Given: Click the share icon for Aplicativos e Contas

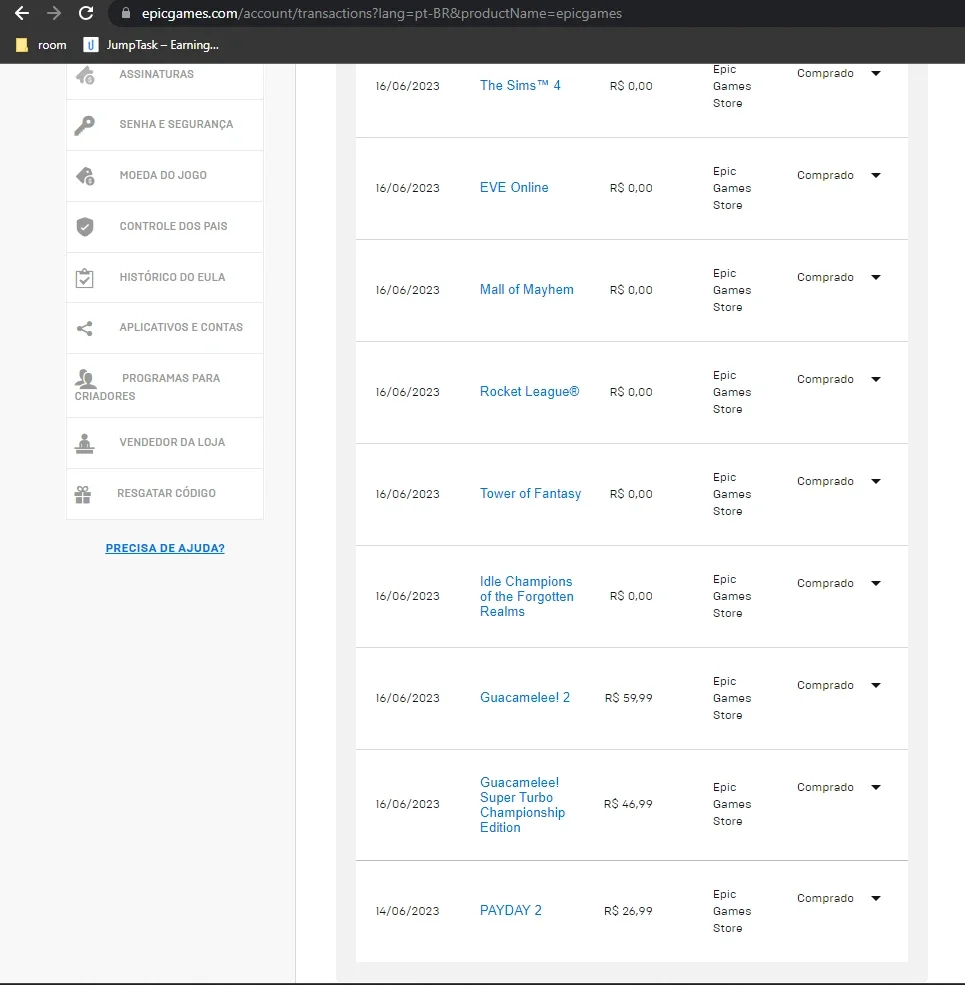Looking at the screenshot, I should (x=84, y=328).
